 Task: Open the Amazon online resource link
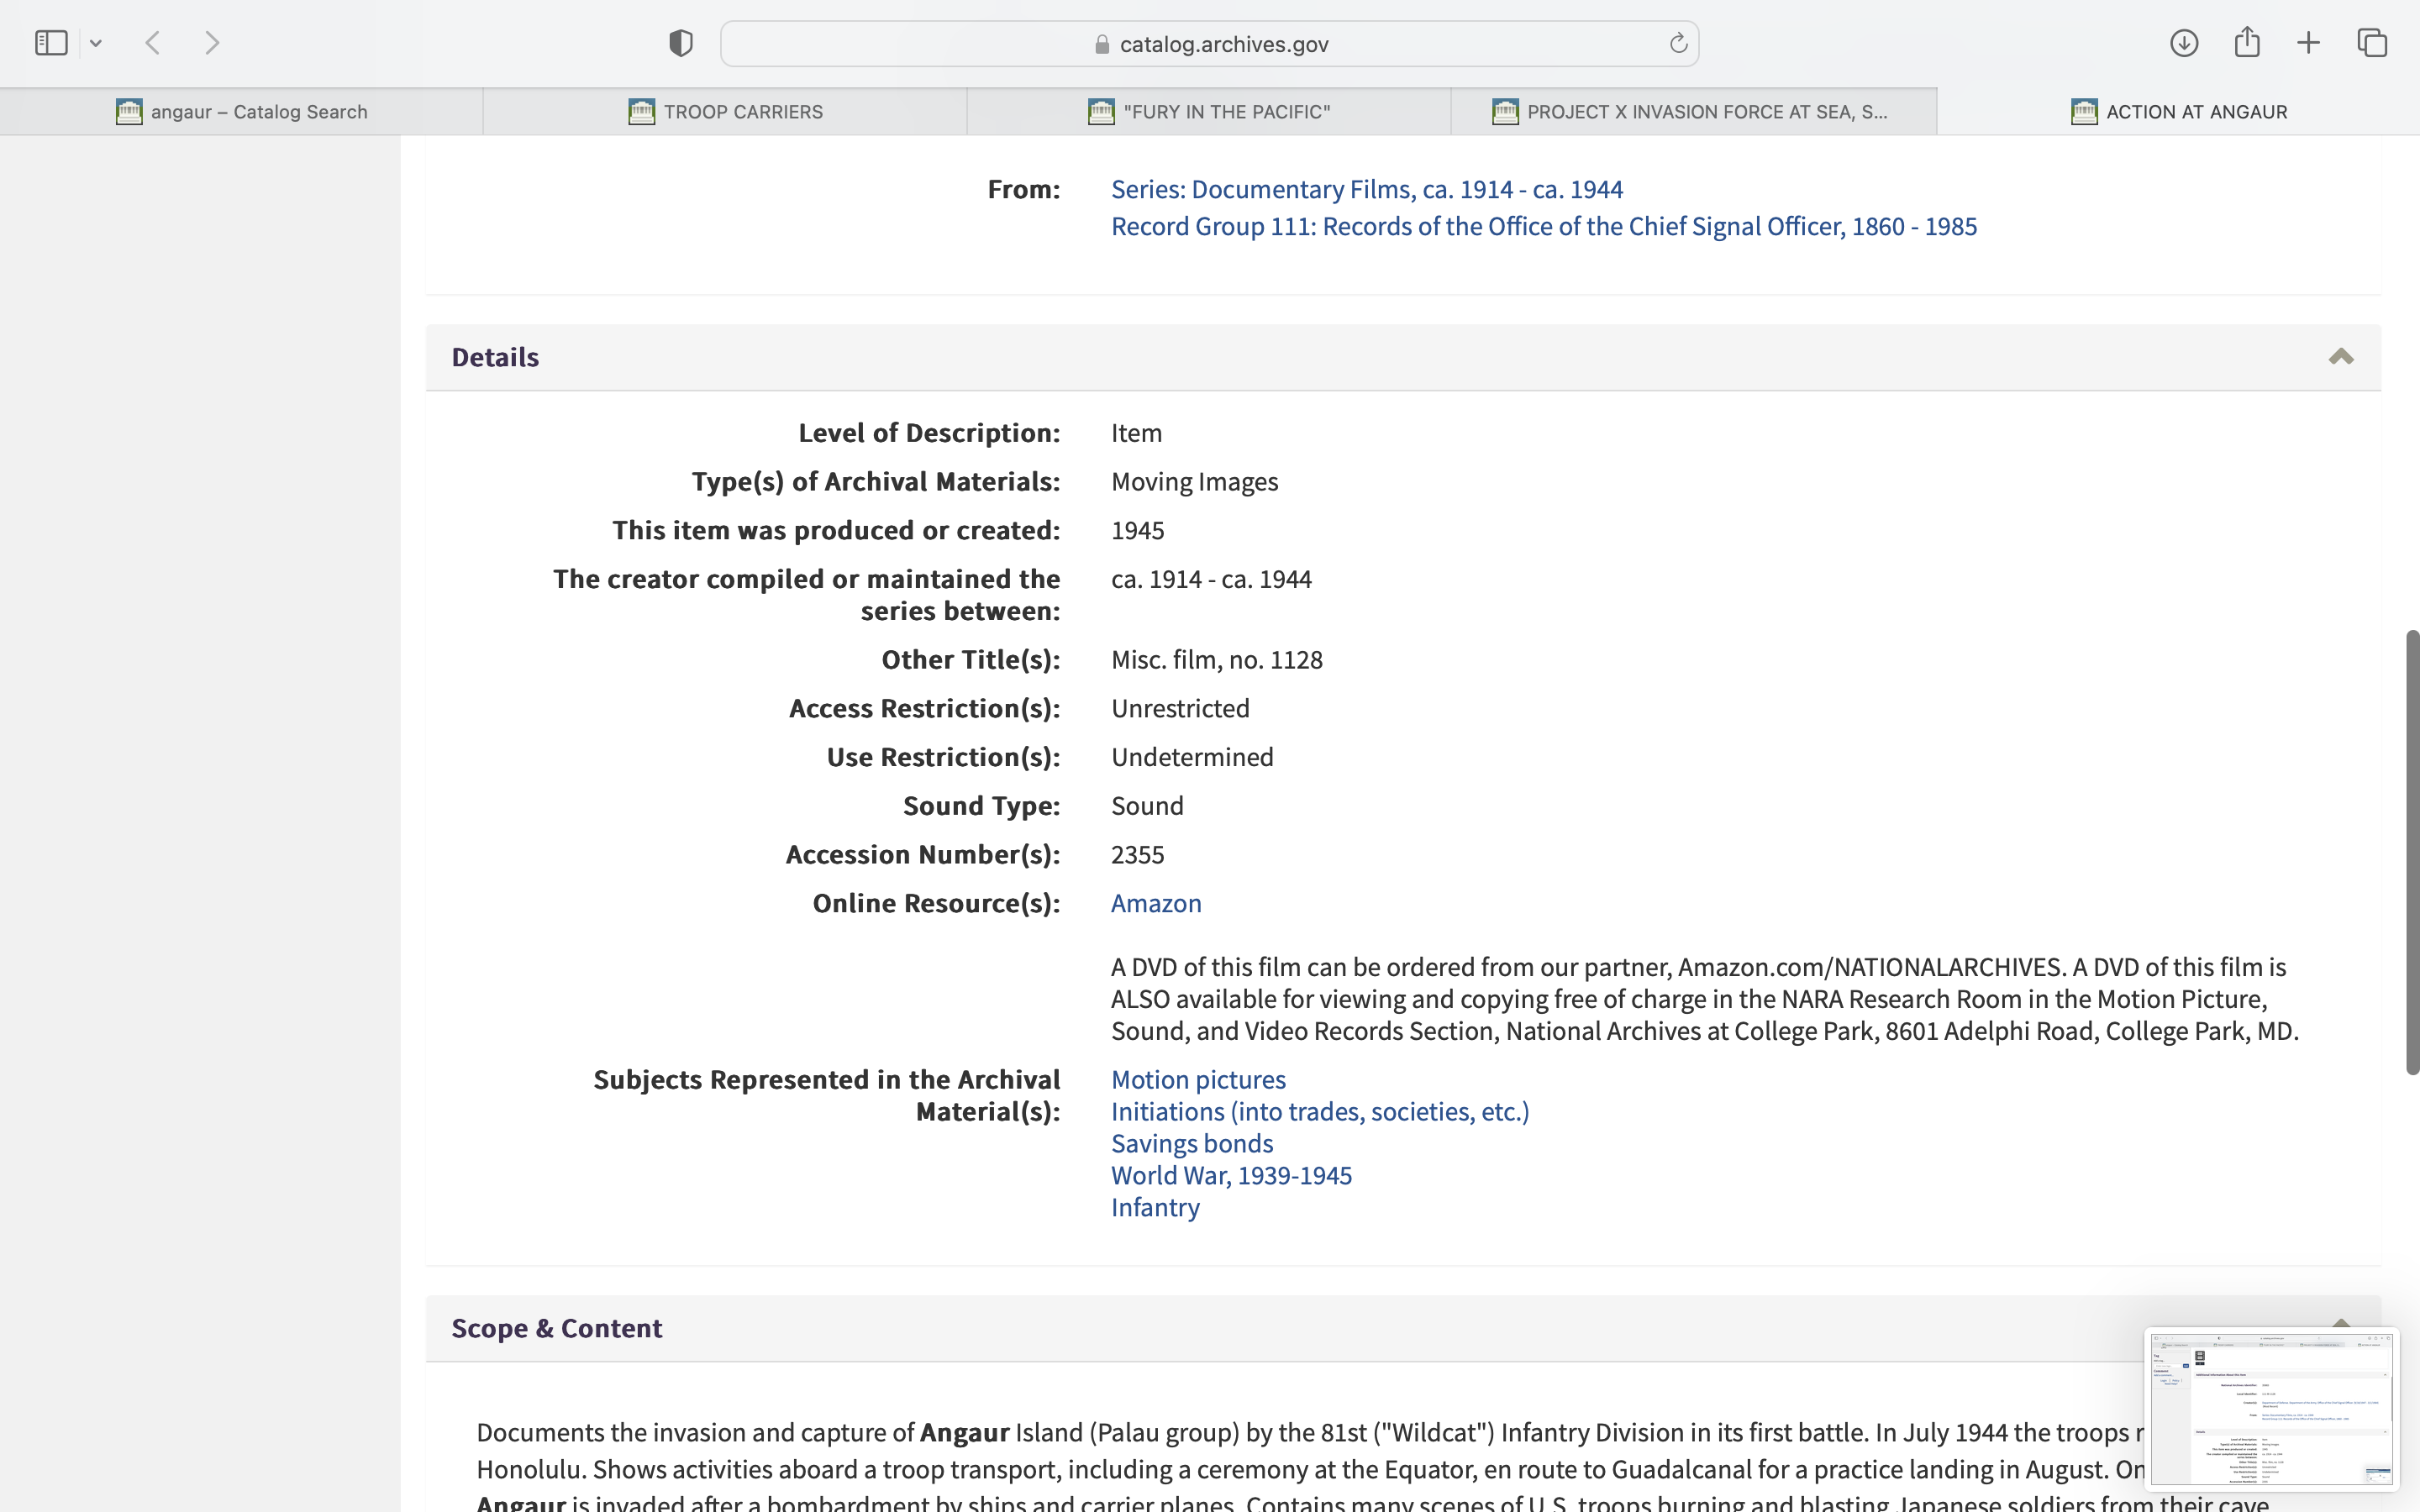point(1156,903)
